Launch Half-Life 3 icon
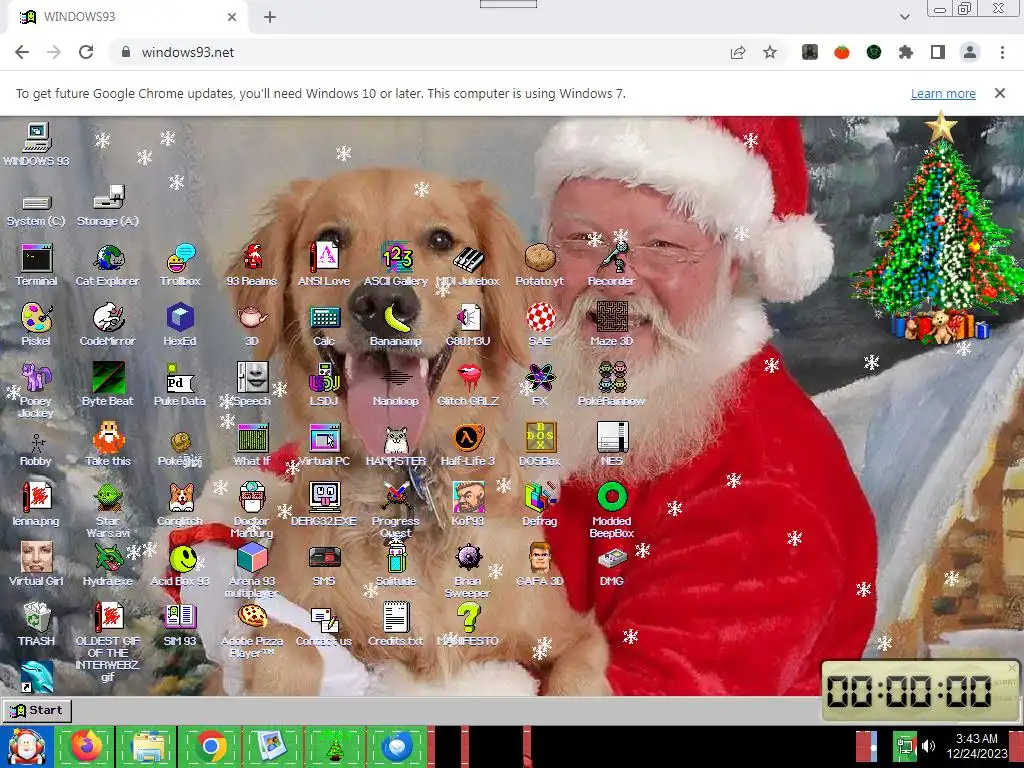The width and height of the screenshot is (1024, 768). (468, 444)
